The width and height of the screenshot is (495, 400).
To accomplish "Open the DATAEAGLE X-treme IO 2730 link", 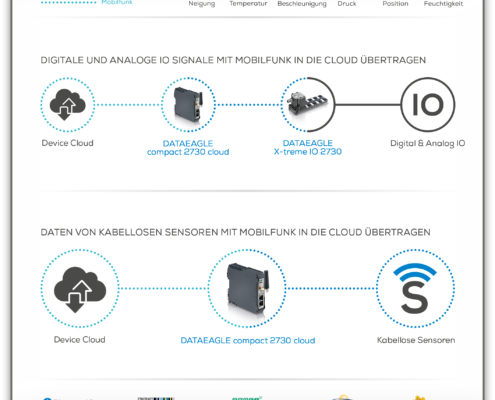I will tap(308, 147).
